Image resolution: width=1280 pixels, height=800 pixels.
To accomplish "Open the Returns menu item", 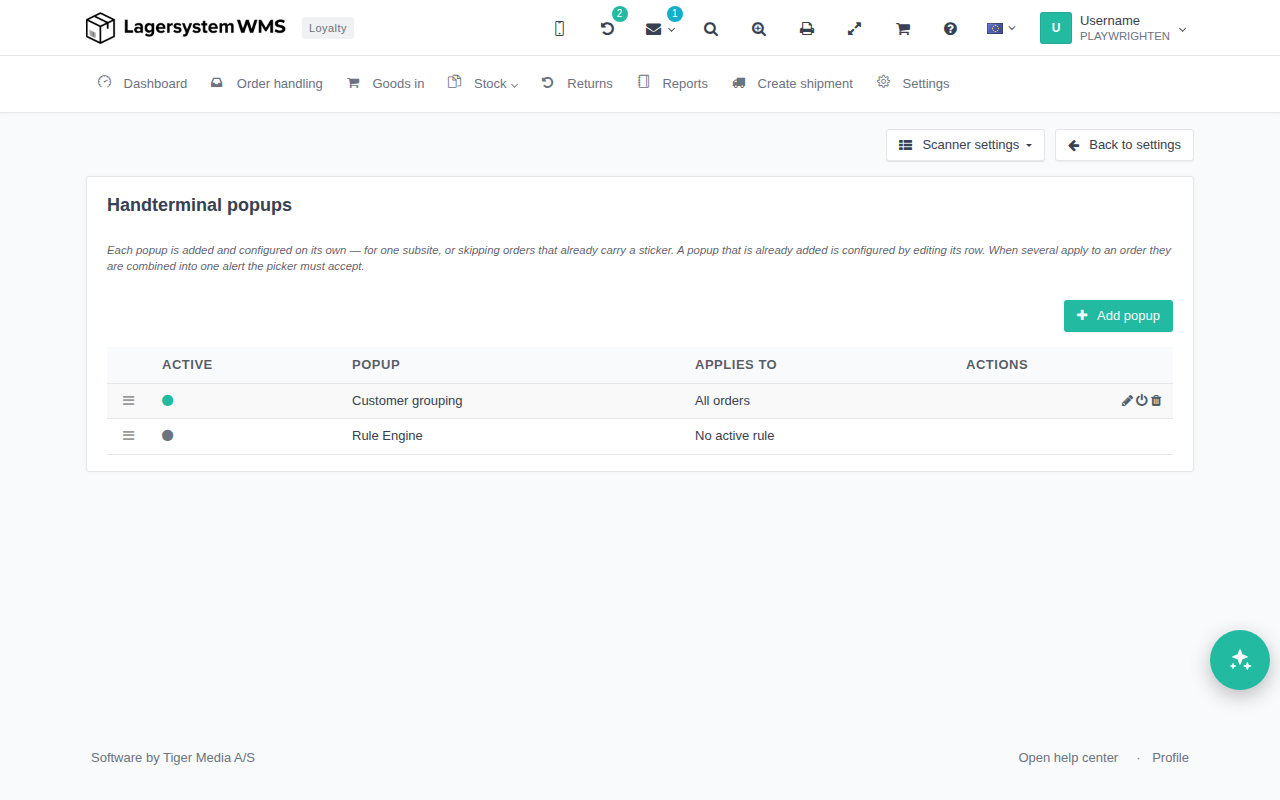I will click(577, 84).
